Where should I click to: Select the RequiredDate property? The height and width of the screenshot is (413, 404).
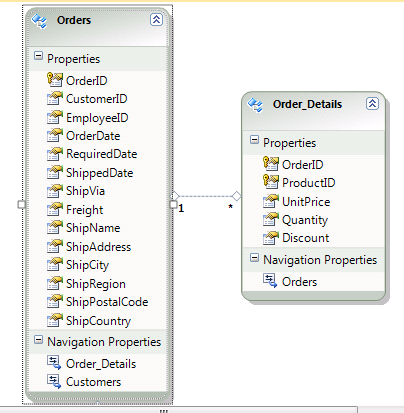click(92, 154)
